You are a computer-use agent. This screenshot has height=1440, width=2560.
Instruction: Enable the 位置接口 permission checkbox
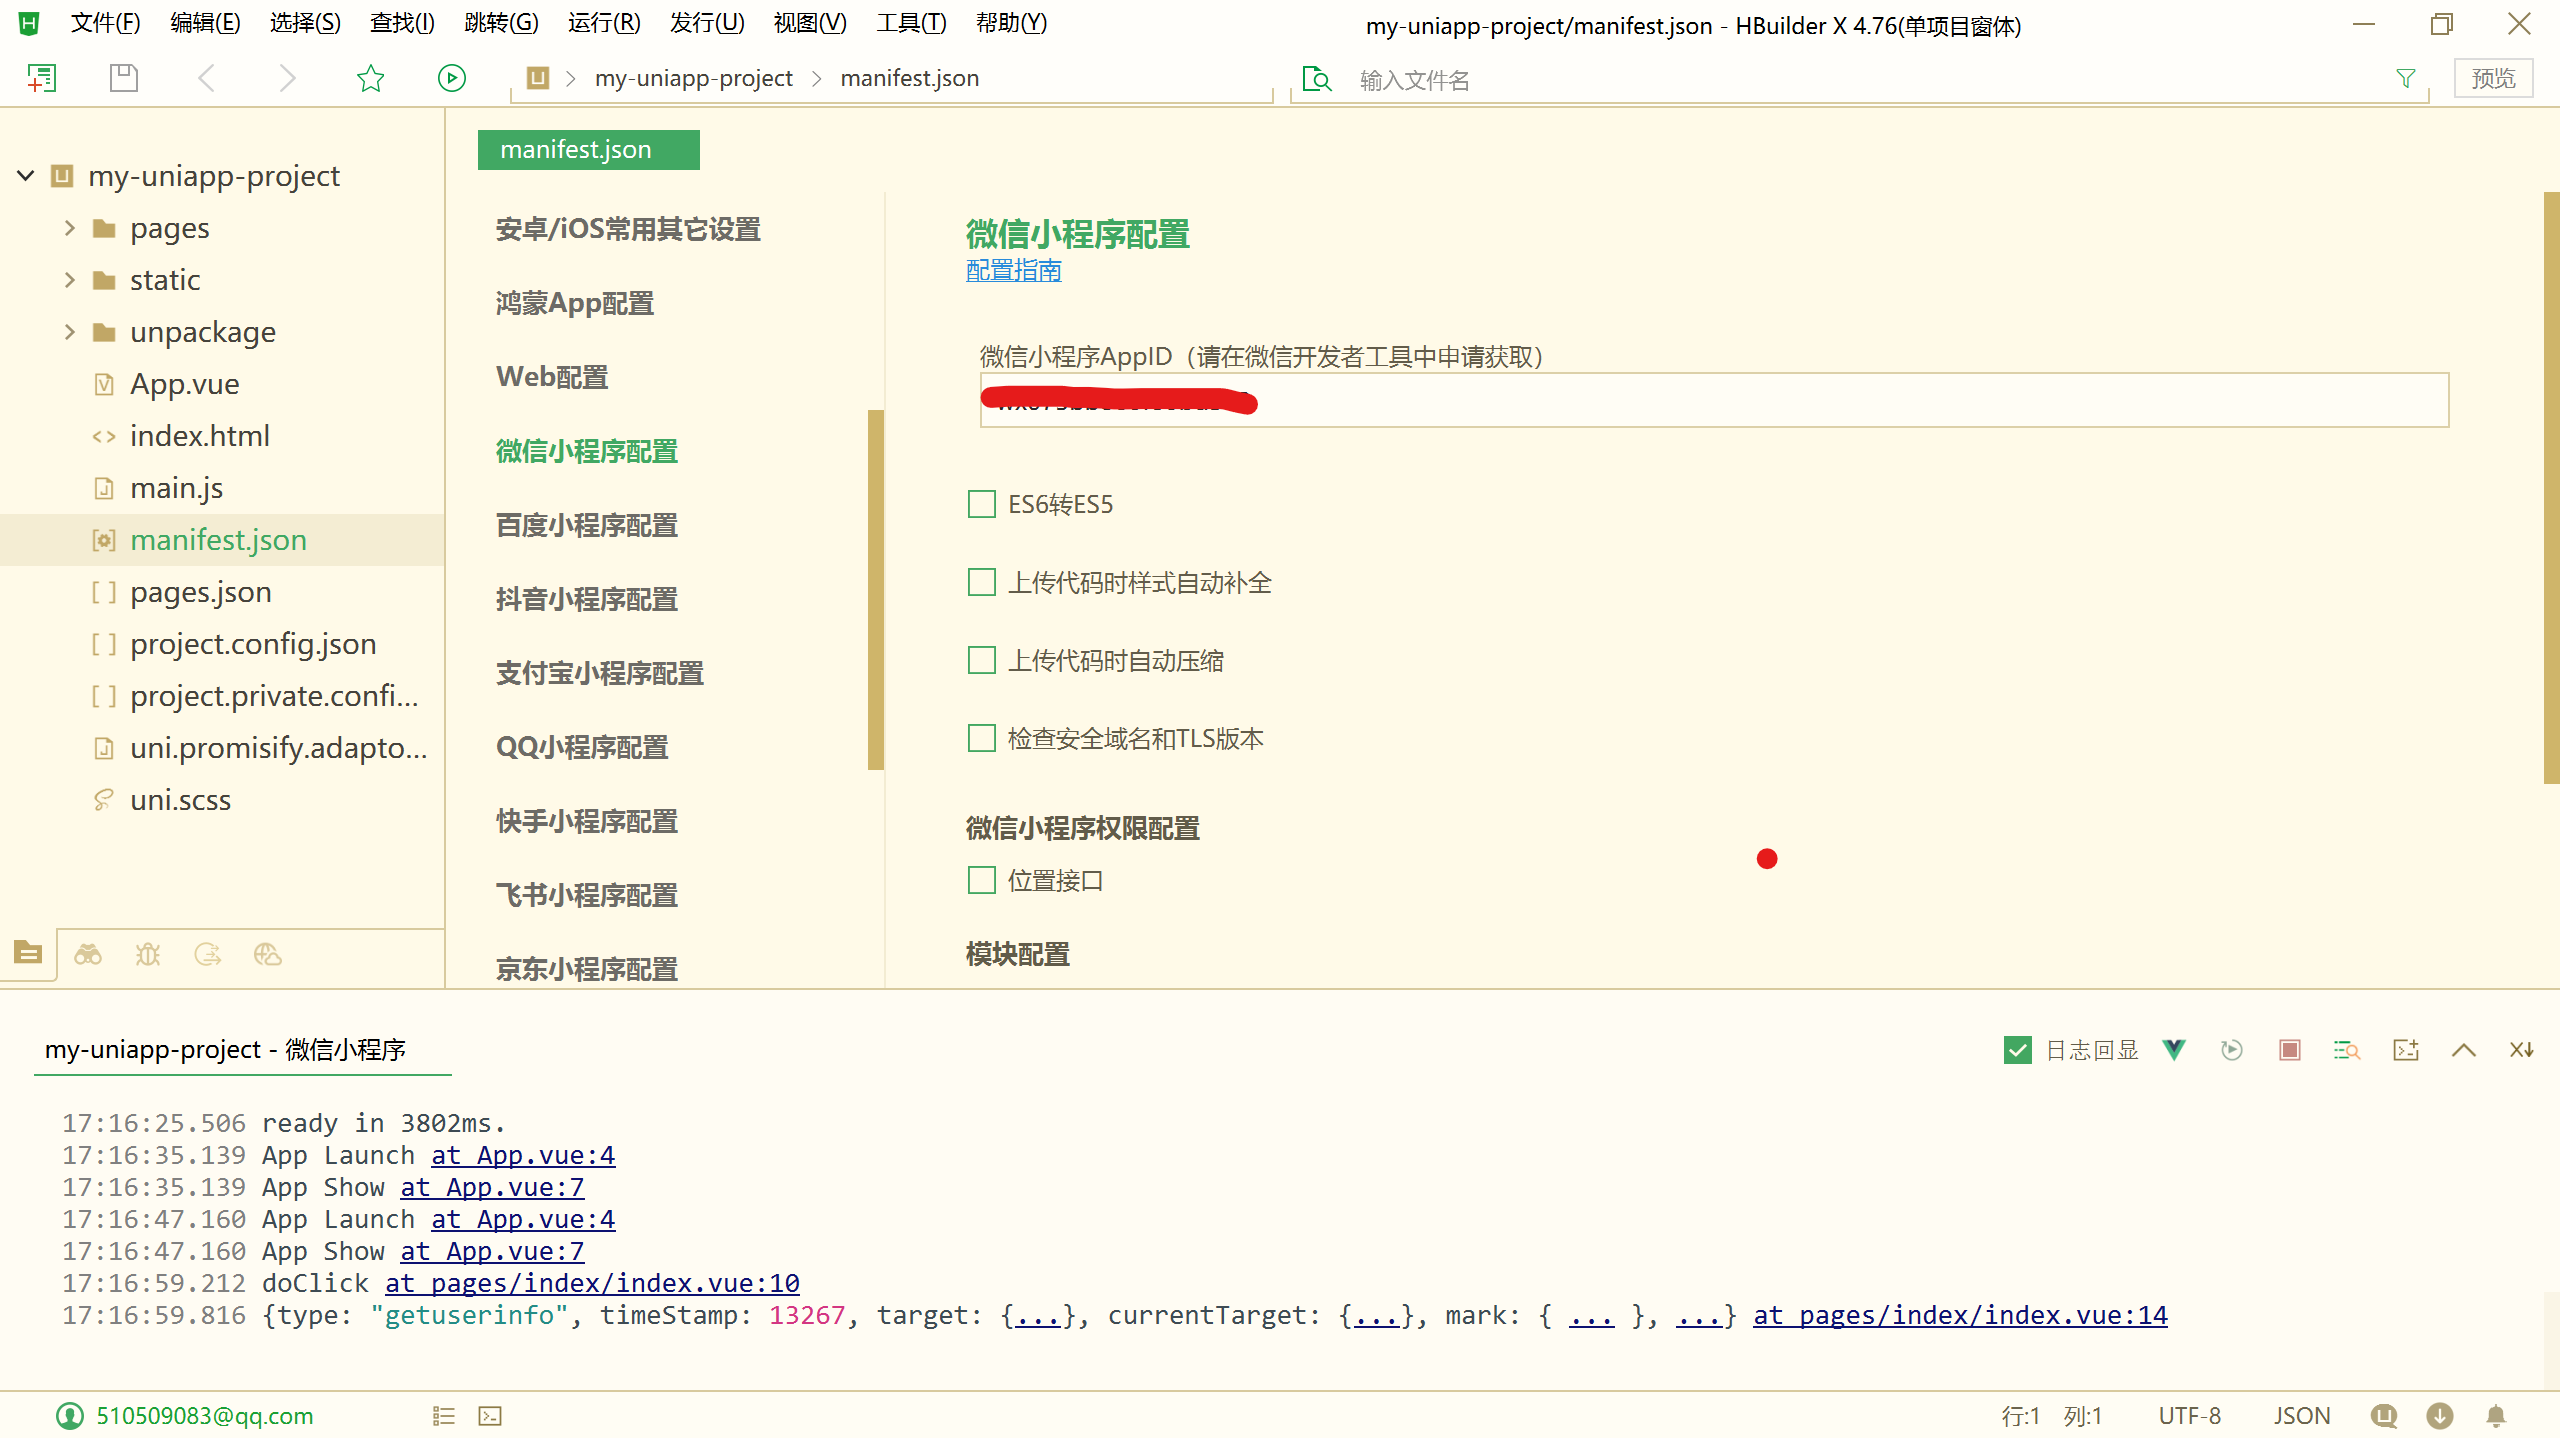coord(981,880)
